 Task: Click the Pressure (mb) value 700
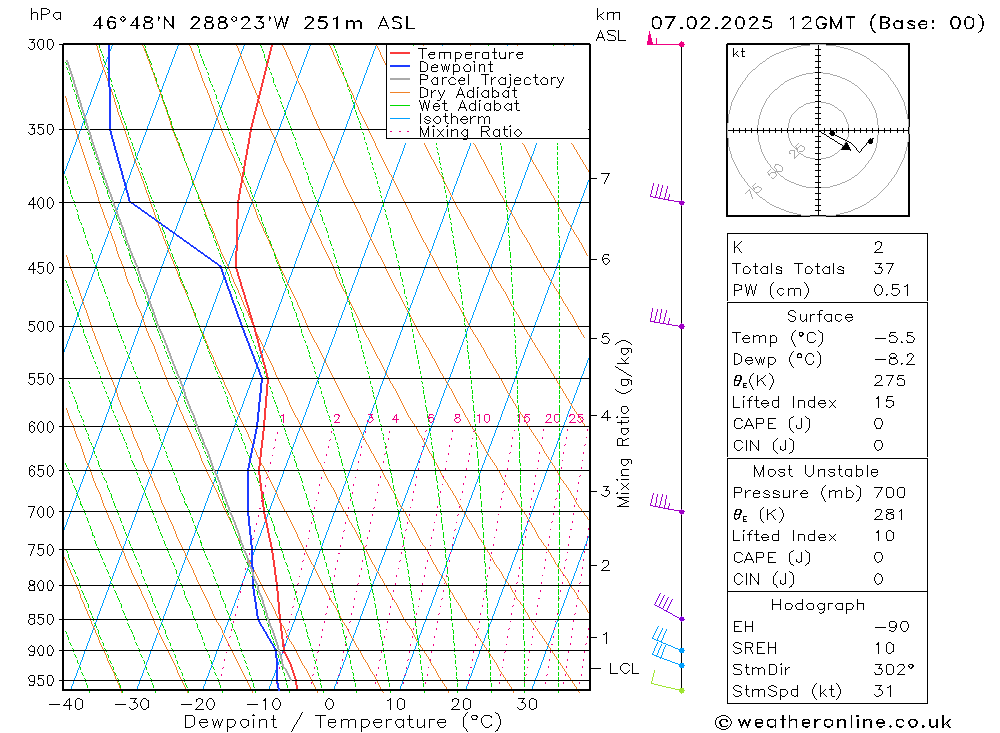[890, 492]
